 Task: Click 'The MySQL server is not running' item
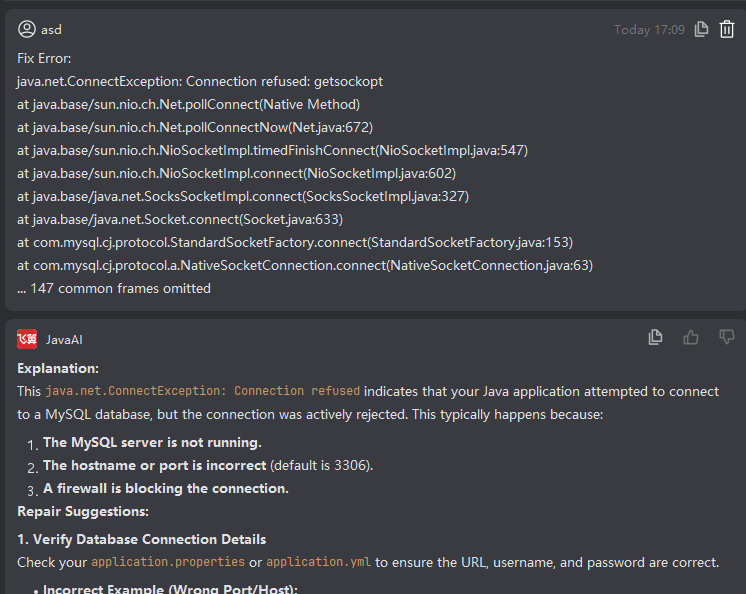[152, 442]
